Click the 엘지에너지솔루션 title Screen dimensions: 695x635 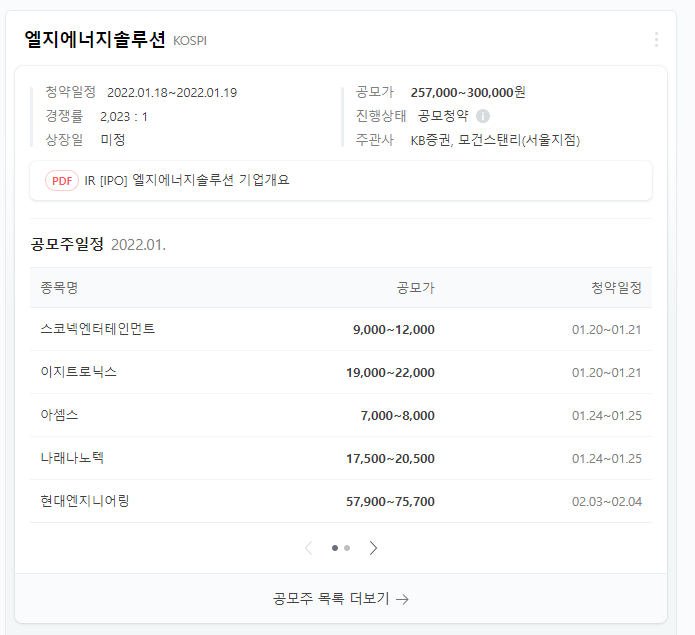[x=95, y=39]
